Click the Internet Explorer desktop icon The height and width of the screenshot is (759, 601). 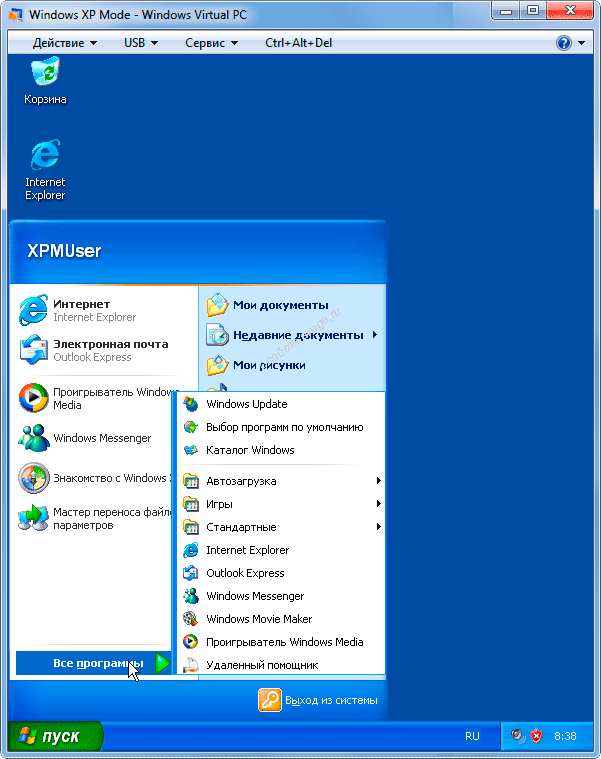[x=45, y=157]
